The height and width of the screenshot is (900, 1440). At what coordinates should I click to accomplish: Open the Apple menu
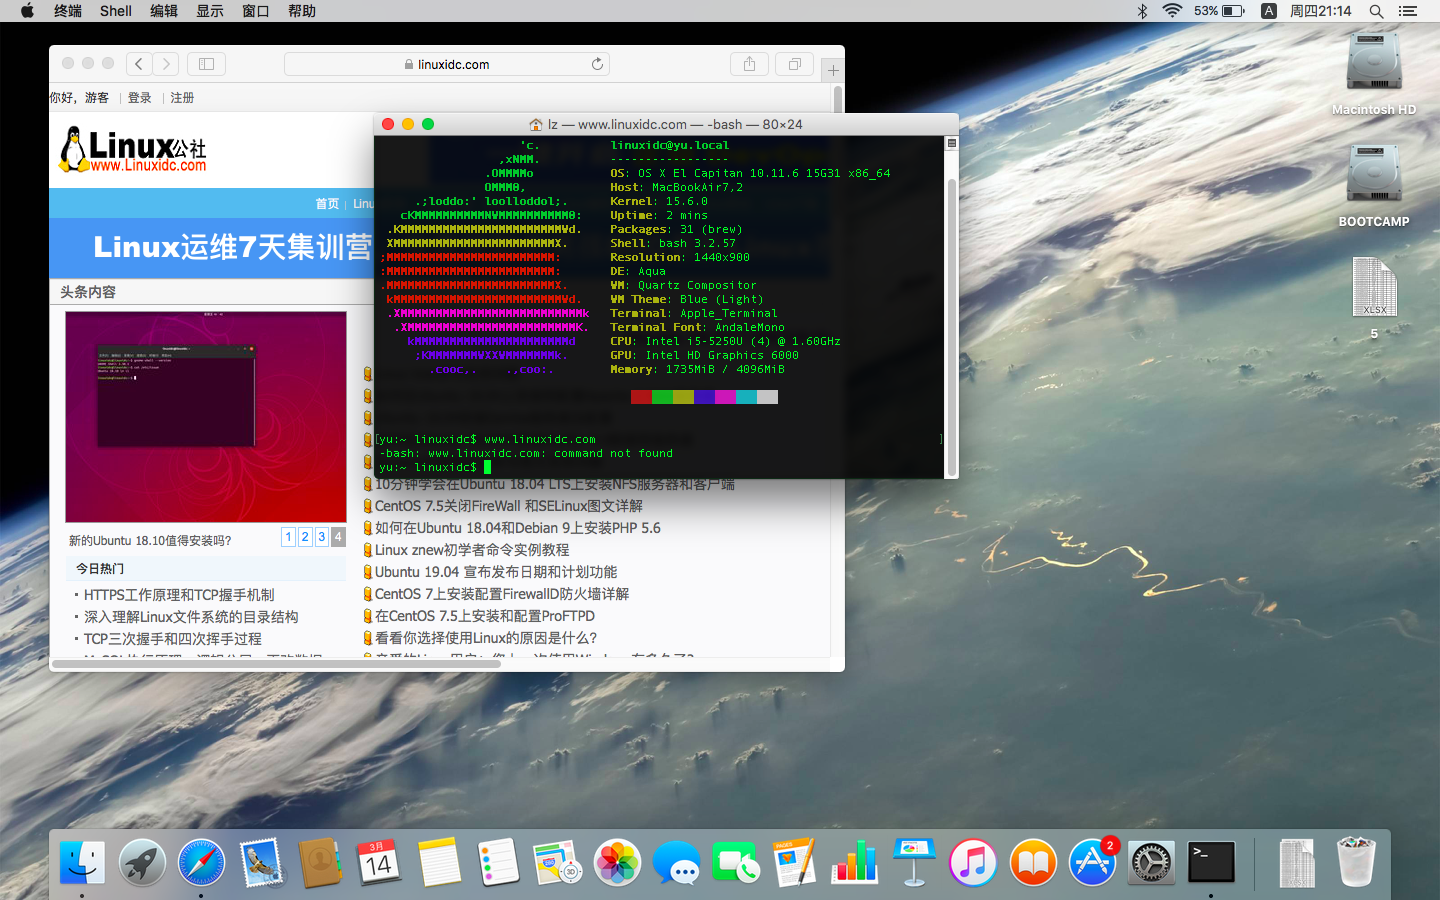(27, 11)
